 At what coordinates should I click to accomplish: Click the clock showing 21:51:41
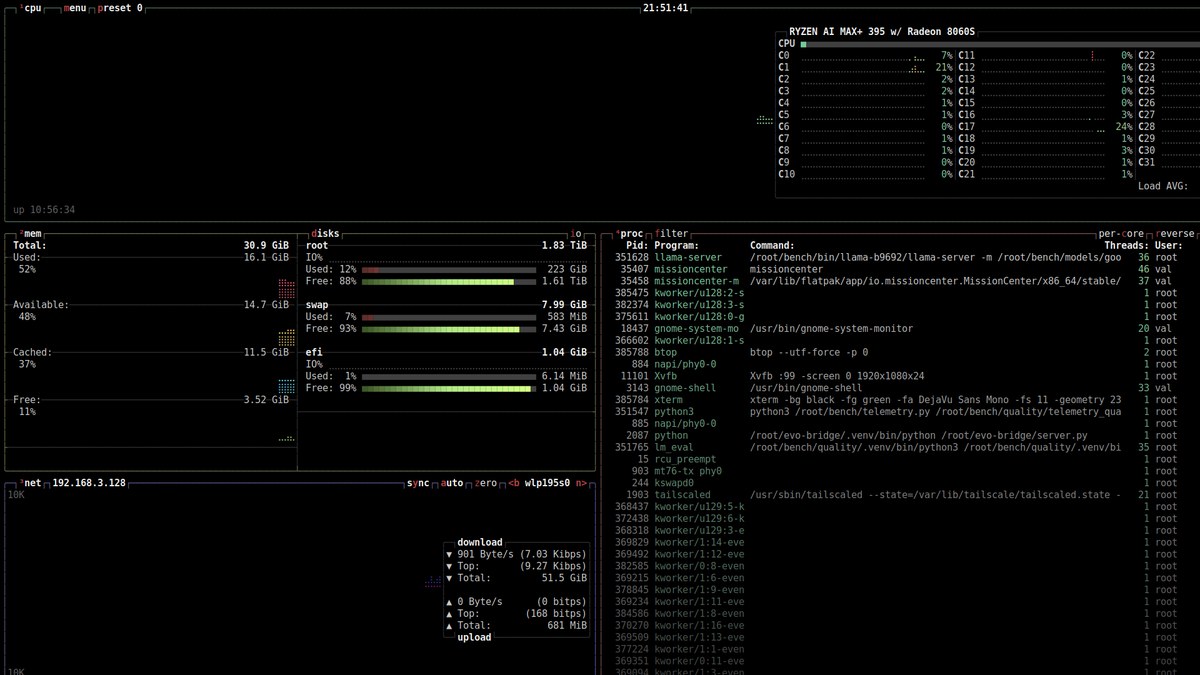665,8
